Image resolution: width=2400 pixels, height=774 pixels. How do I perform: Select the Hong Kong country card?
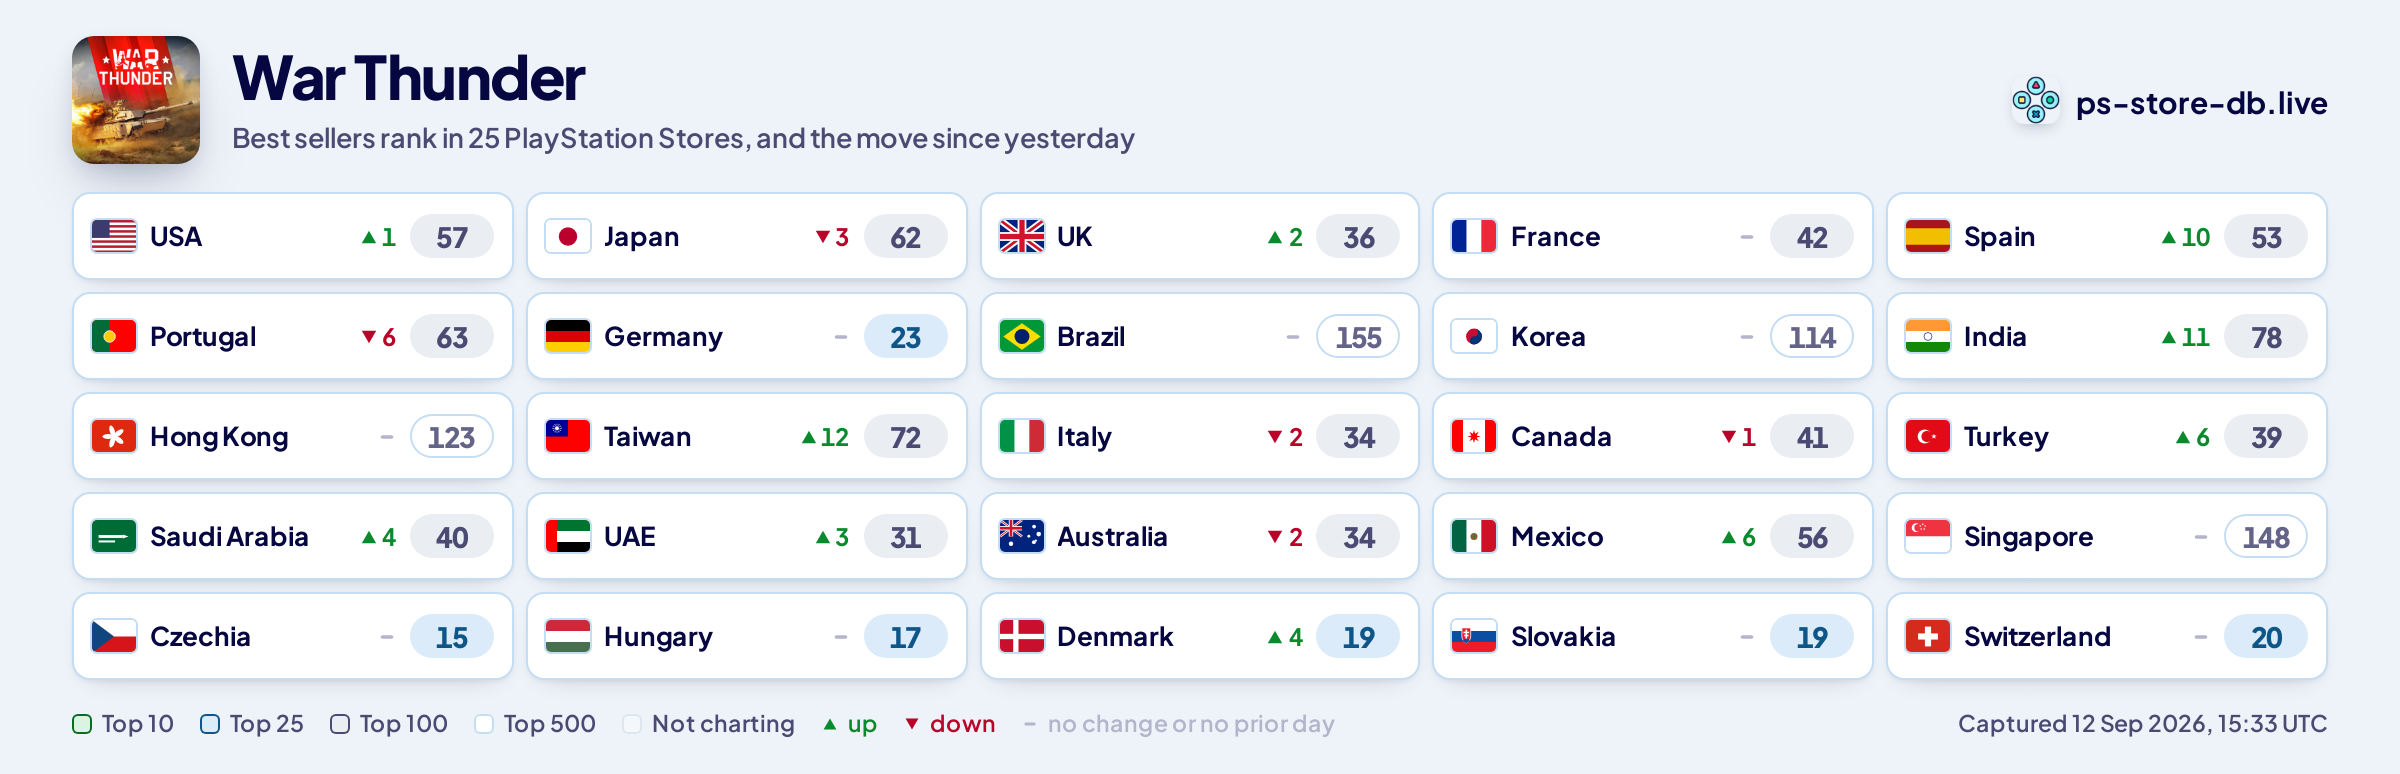click(293, 436)
